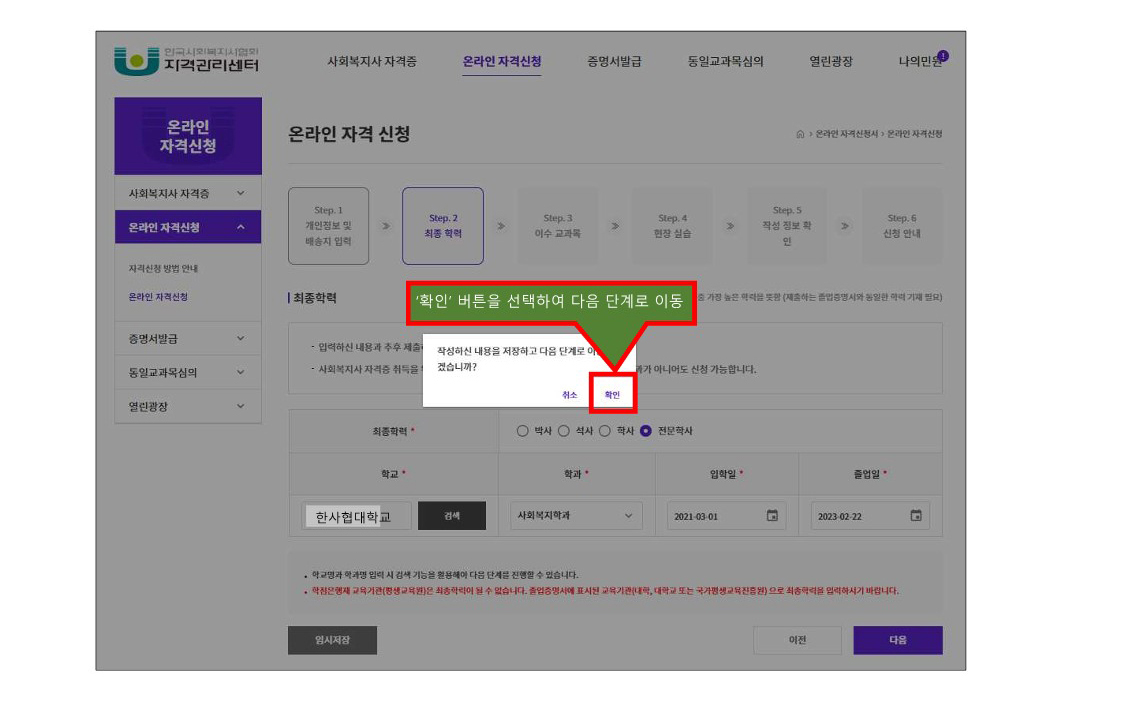
Task: Select the Step 6 신청 안내 box
Action: click(x=902, y=226)
